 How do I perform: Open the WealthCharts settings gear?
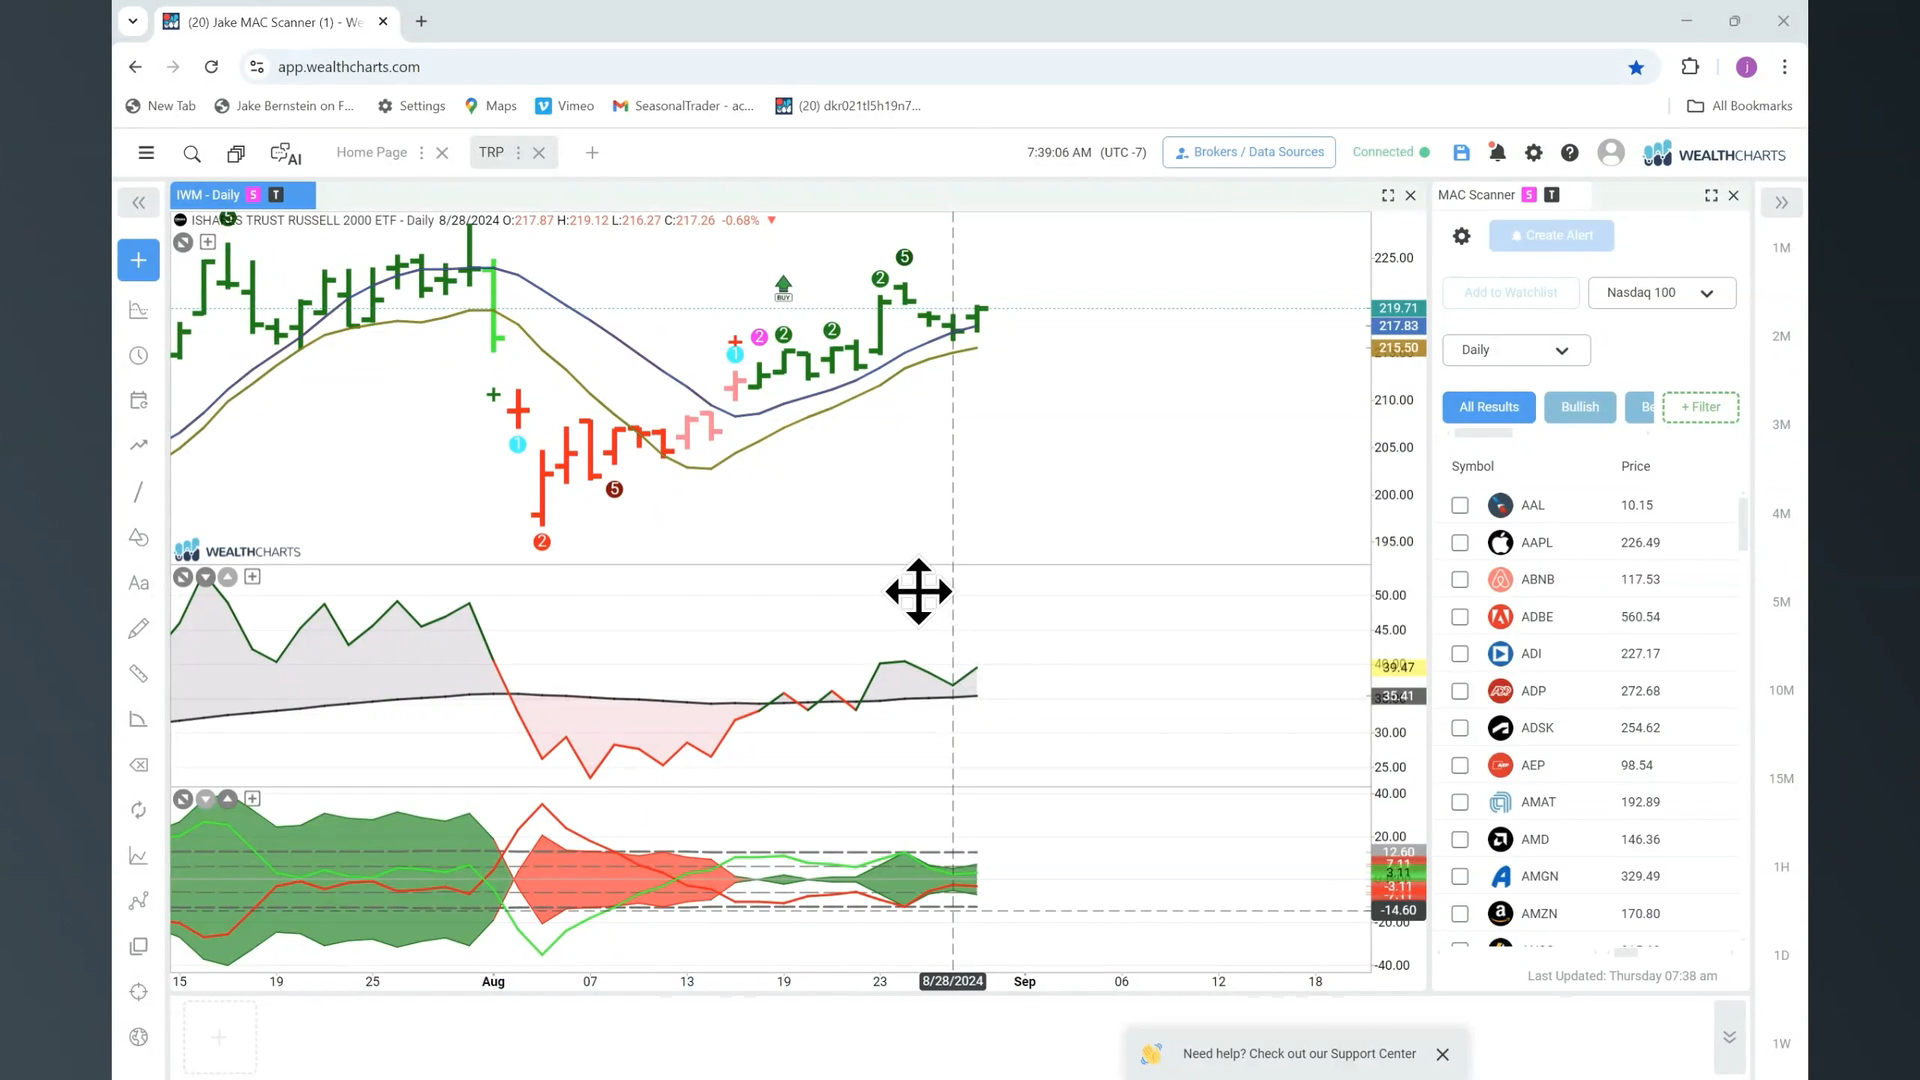click(1533, 152)
